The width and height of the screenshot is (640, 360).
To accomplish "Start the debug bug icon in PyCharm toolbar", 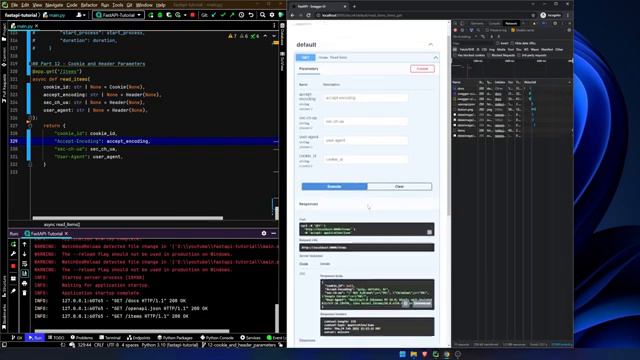I will (160, 15).
